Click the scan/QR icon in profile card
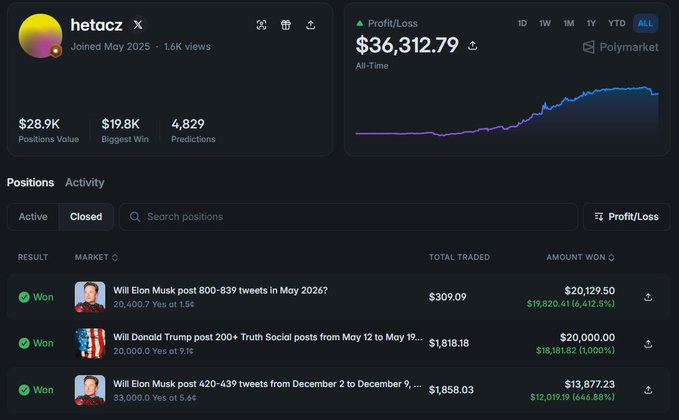Viewport: 679px width, 420px height. tap(261, 25)
